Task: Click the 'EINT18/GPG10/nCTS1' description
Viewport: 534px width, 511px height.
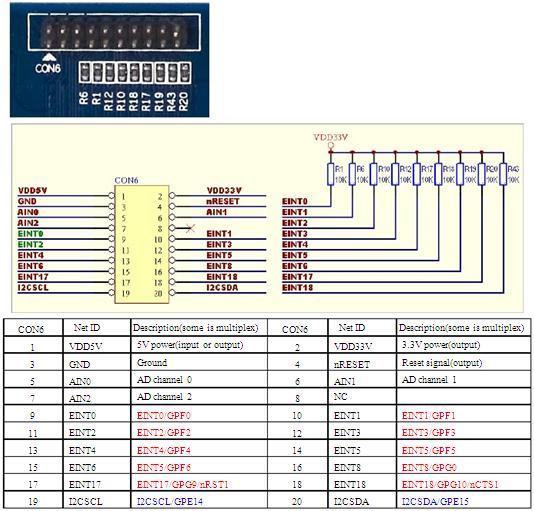Action: pyautogui.click(x=450, y=484)
